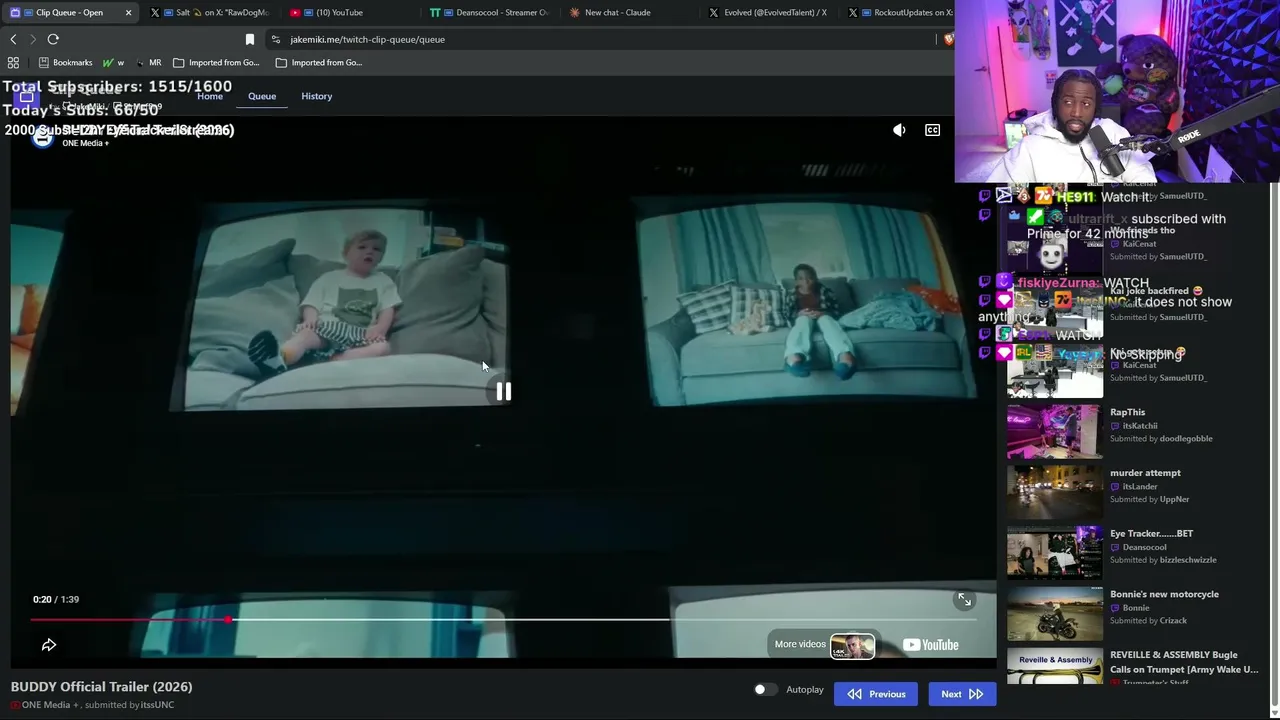This screenshot has width=1280, height=720.
Task: Go to the Previous clip
Action: click(876, 694)
